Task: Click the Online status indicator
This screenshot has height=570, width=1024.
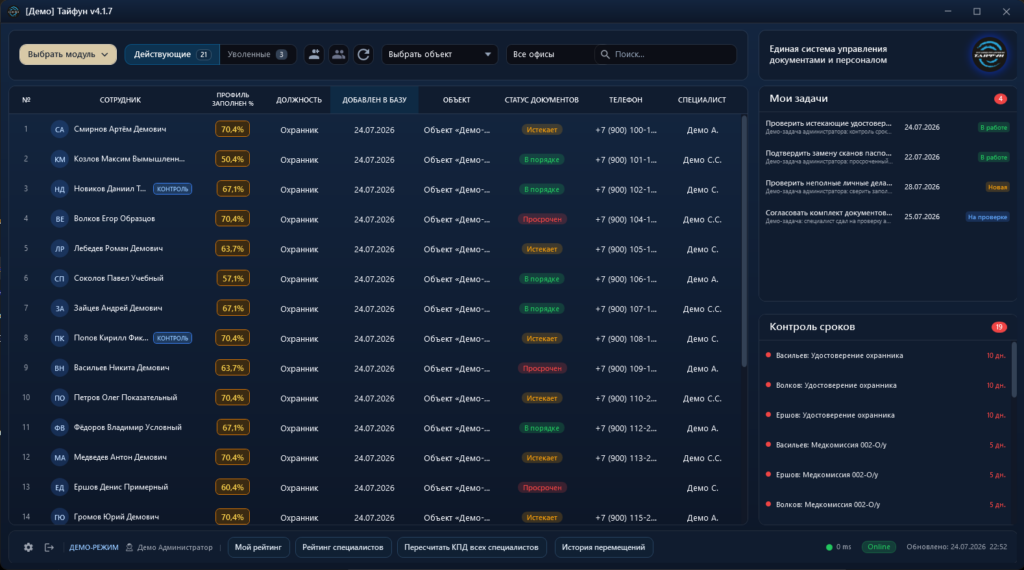Action: coord(878,547)
